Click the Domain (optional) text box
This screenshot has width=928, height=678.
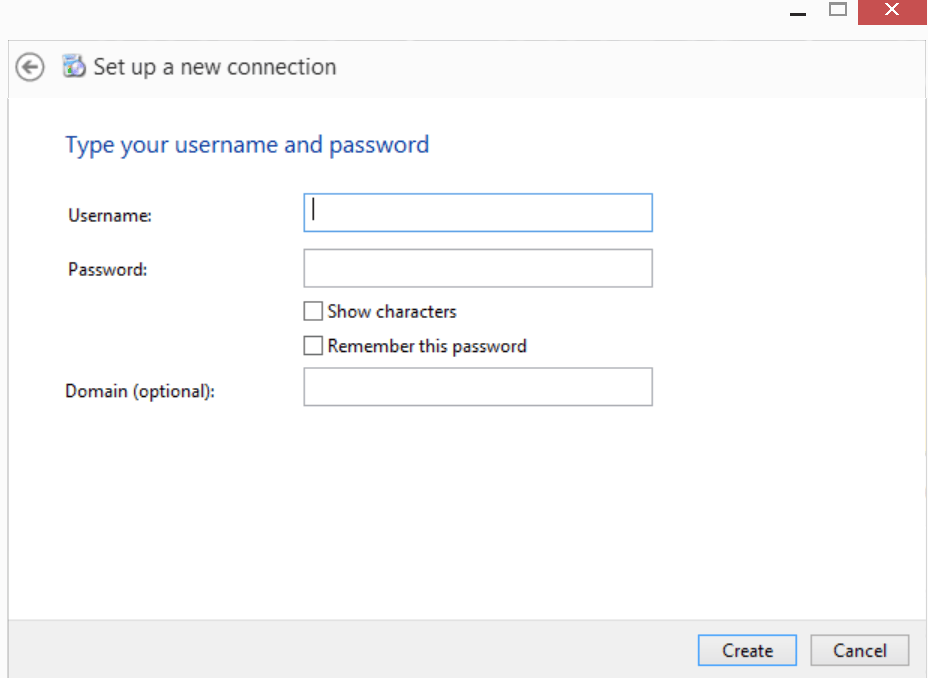point(477,387)
